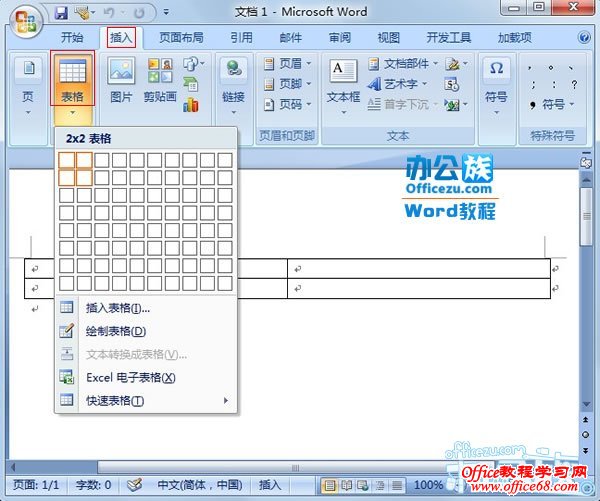Switch to Outline view
600x501 pixels.
[380, 486]
